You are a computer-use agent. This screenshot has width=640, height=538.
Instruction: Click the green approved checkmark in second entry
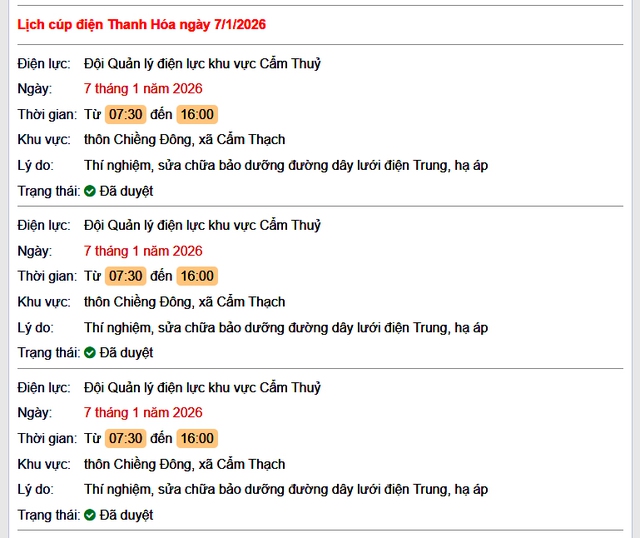90,353
